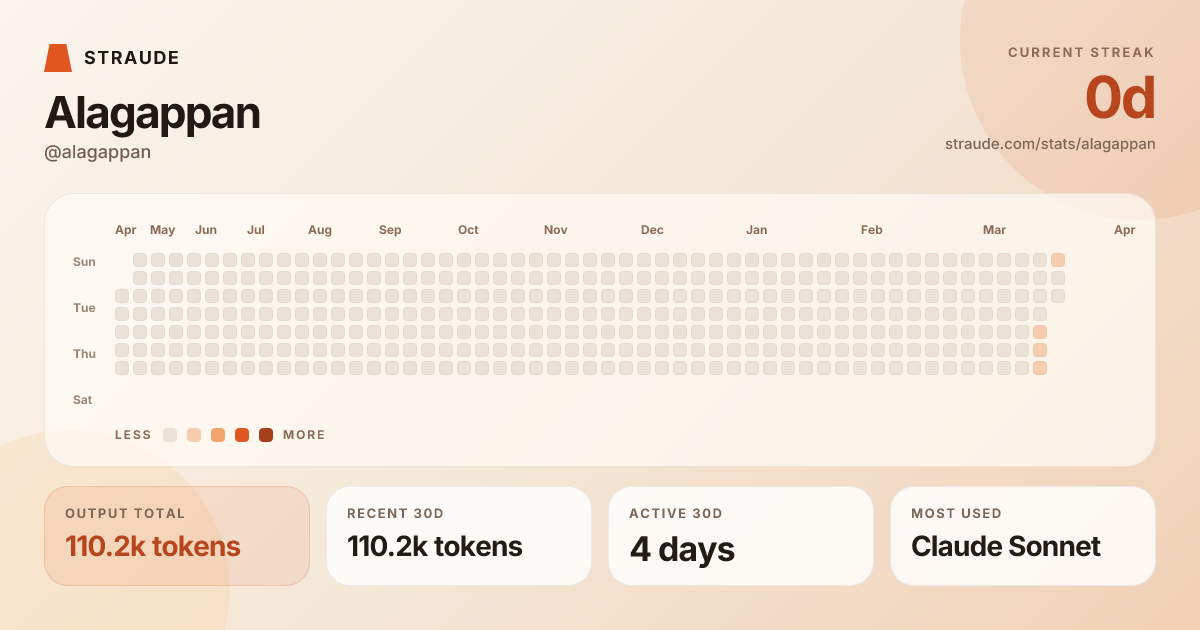
Task: Click the Nov month label on heatmap
Action: coord(556,230)
